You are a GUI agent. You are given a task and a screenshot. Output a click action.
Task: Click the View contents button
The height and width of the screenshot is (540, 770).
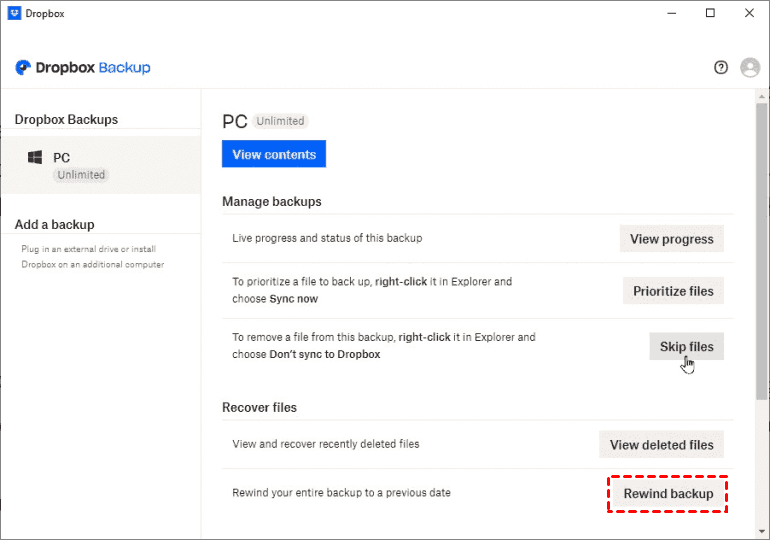point(274,154)
